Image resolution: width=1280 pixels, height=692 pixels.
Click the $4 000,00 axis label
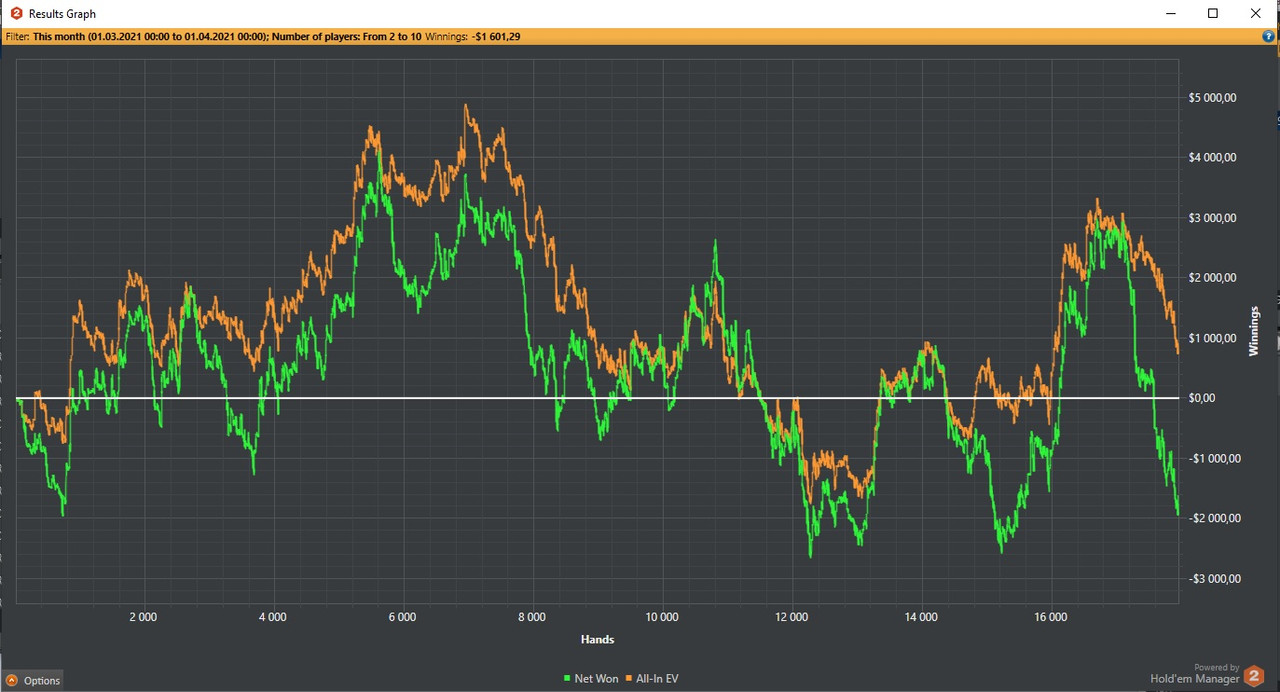coord(1213,158)
